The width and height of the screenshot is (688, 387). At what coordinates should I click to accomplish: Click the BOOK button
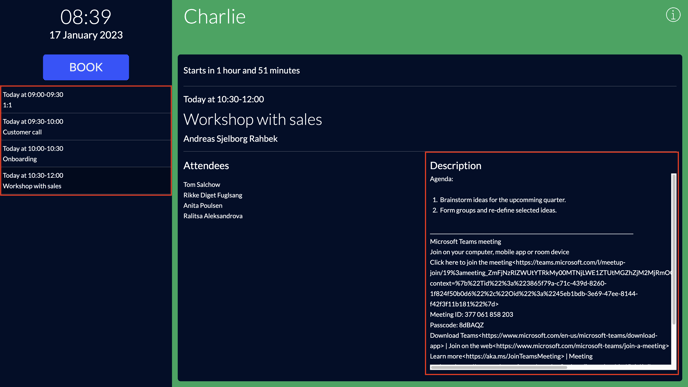[x=86, y=67]
